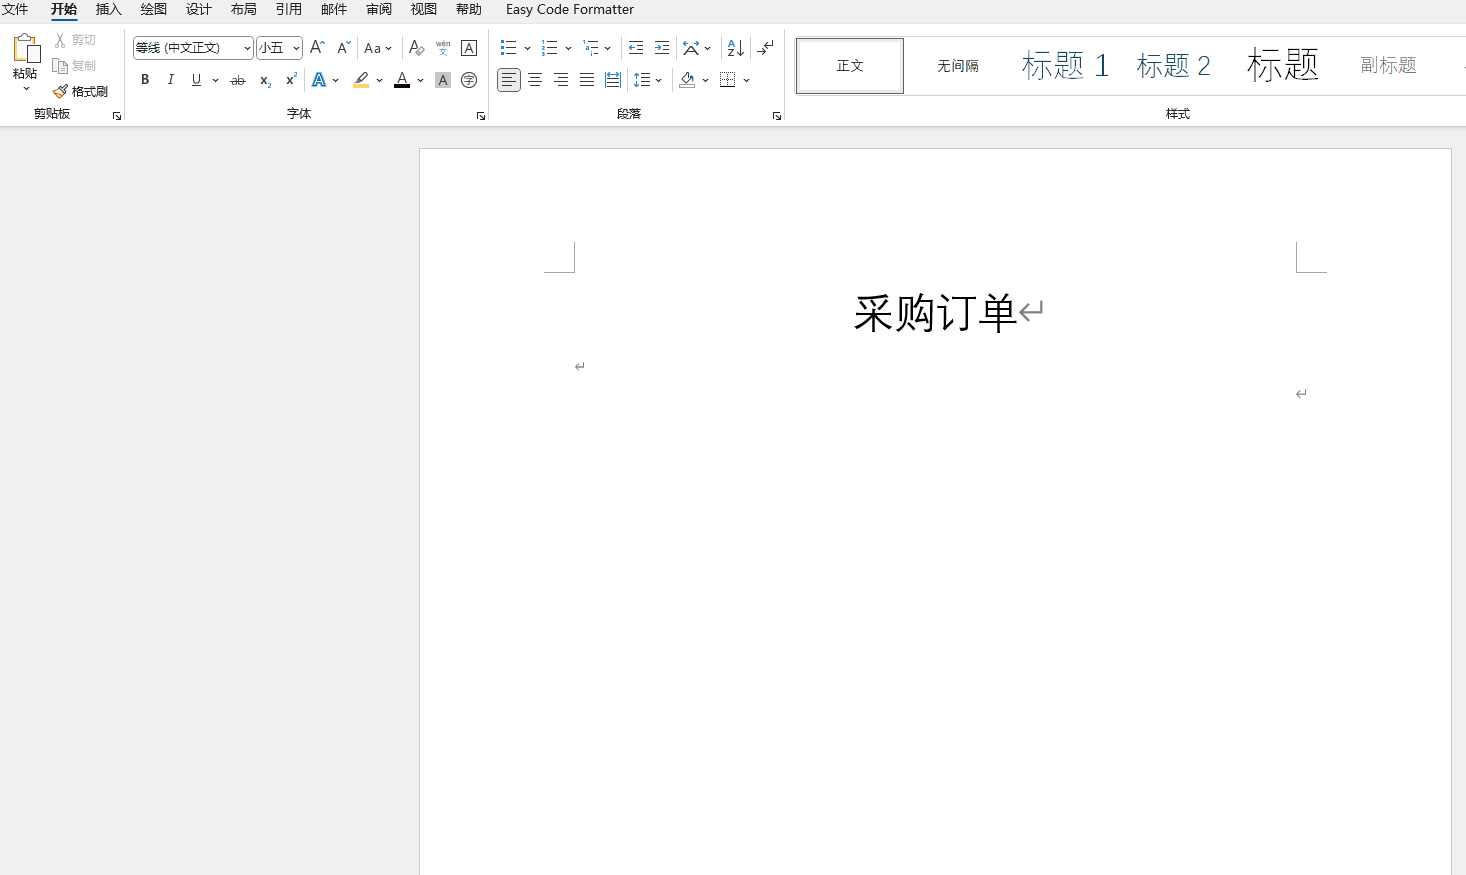Image resolution: width=1466 pixels, height=875 pixels.
Task: Click the clear all formatting icon
Action: [x=417, y=48]
